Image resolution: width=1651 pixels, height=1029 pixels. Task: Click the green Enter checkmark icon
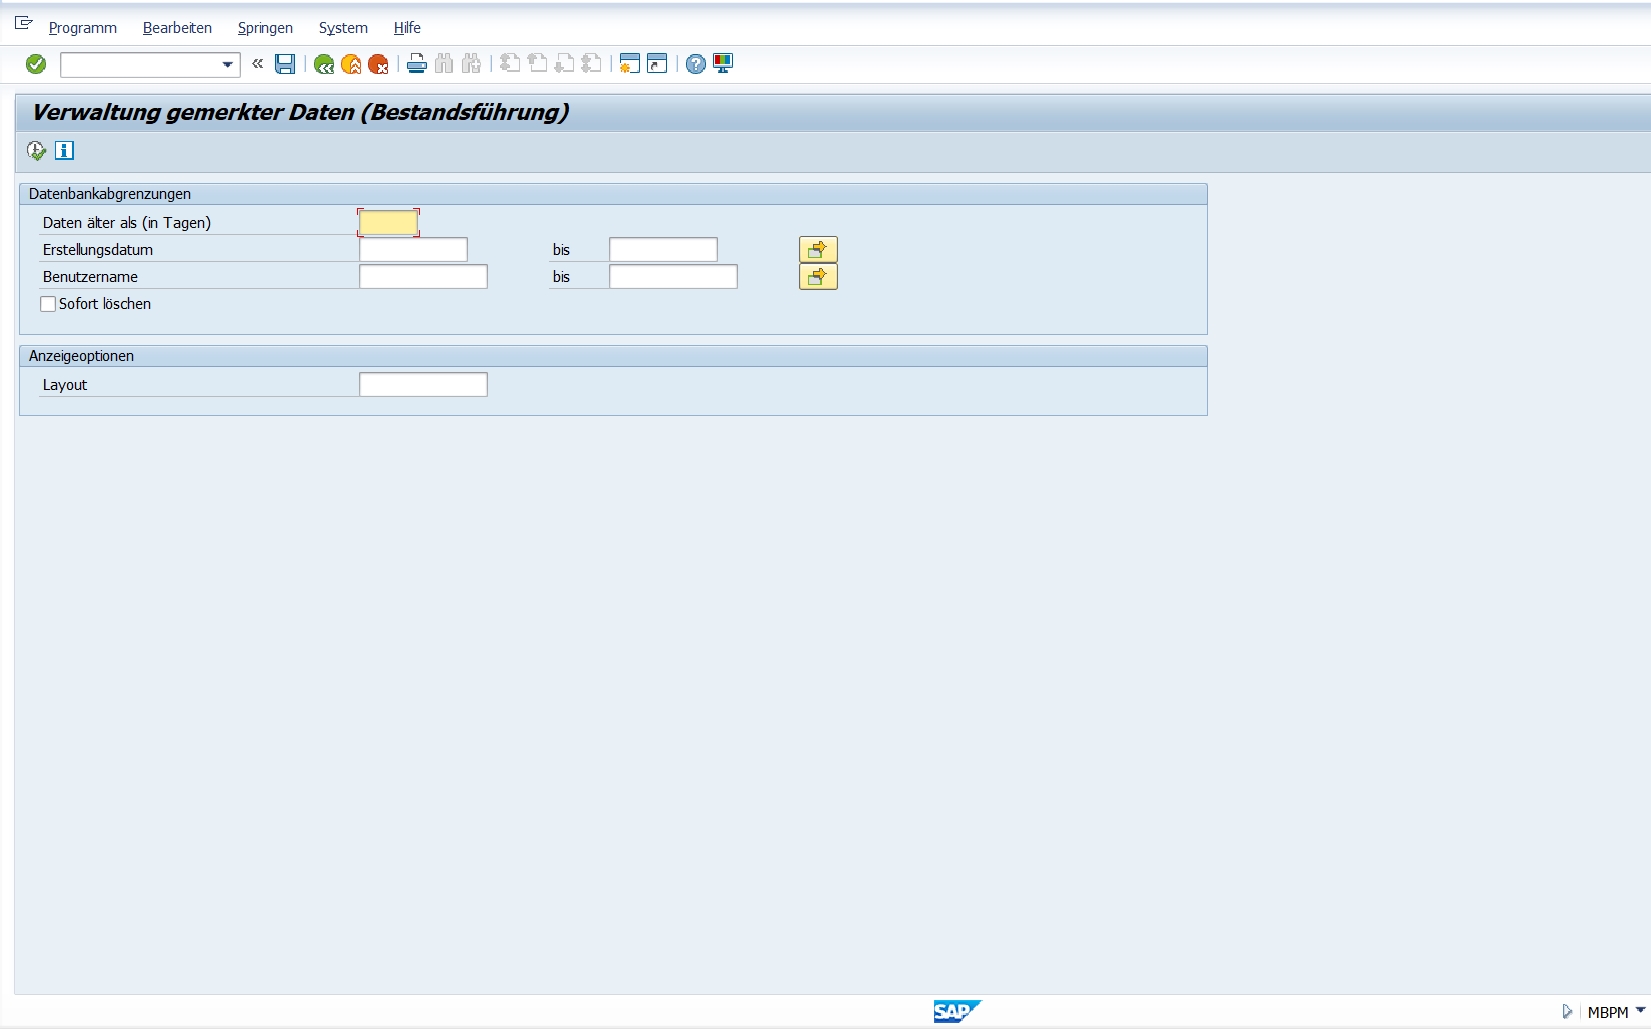coord(36,64)
